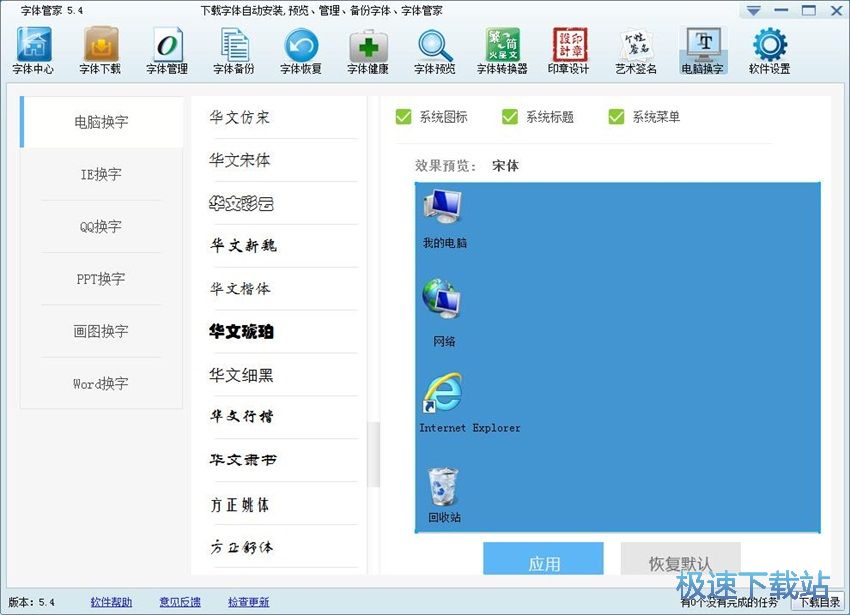850x615 pixels.
Task: Open the 电脑换字 toolbar icon
Action: click(x=703, y=50)
